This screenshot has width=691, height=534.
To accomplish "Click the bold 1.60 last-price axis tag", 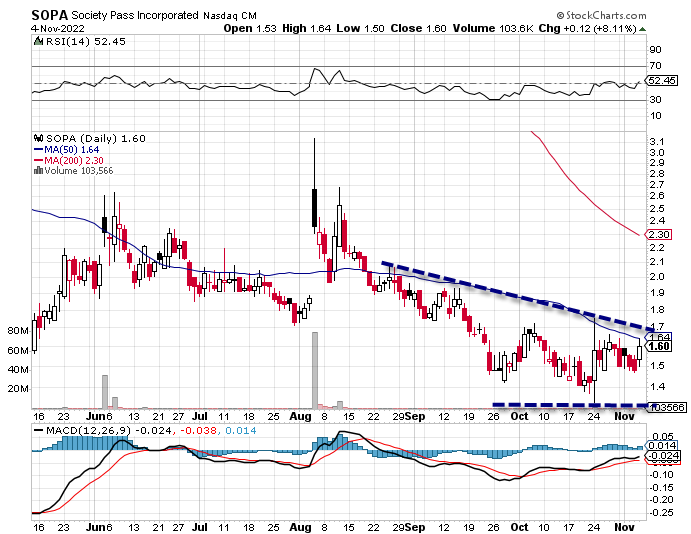I will point(659,346).
